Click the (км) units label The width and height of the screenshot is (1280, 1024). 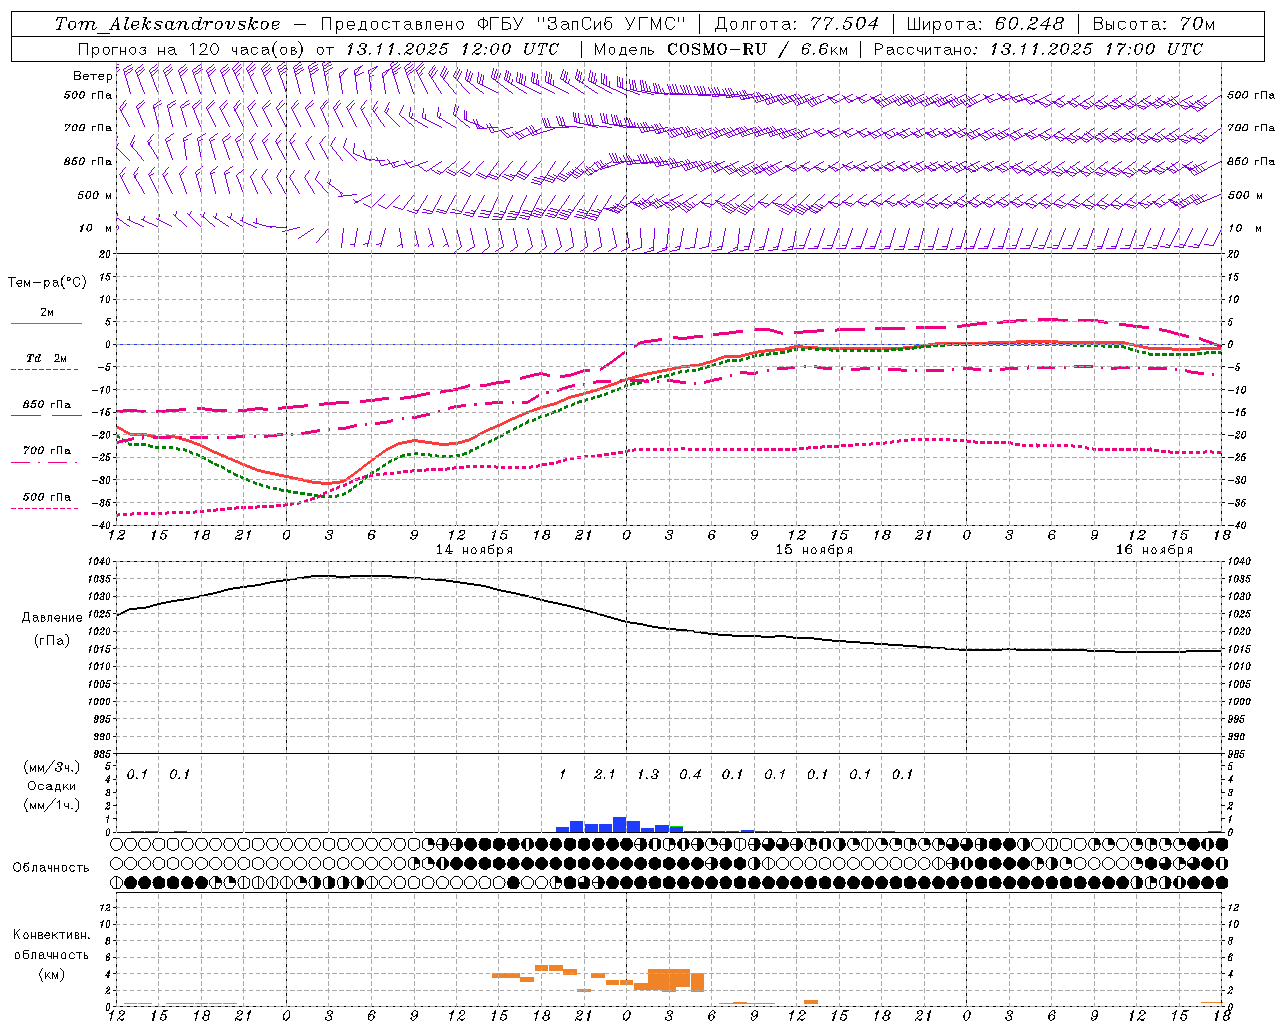click(52, 974)
